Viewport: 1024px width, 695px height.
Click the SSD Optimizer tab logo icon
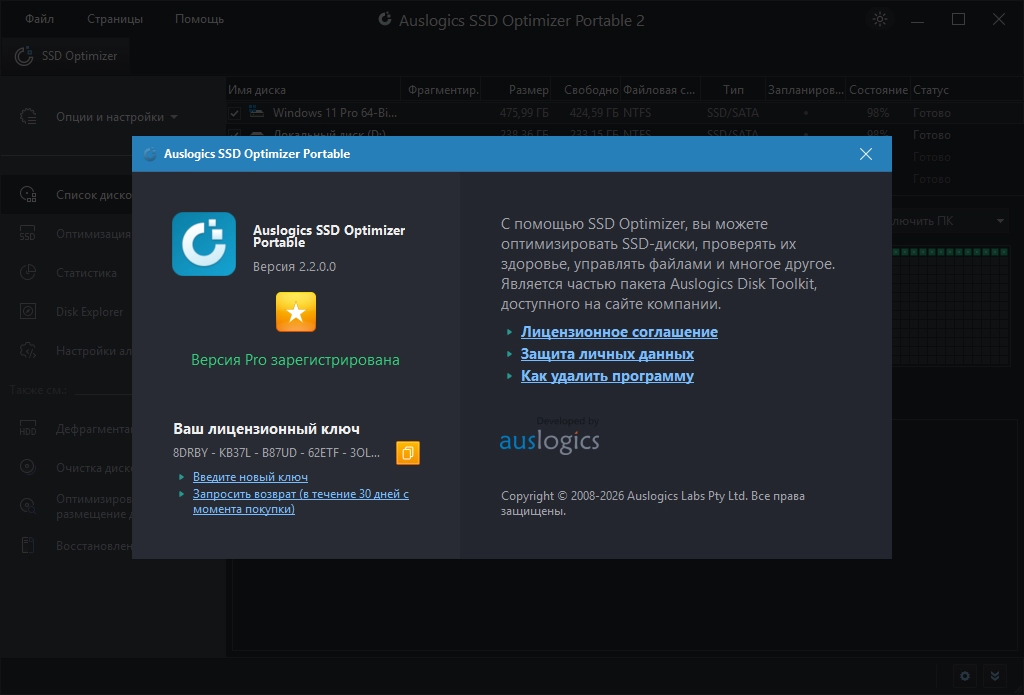click(24, 56)
